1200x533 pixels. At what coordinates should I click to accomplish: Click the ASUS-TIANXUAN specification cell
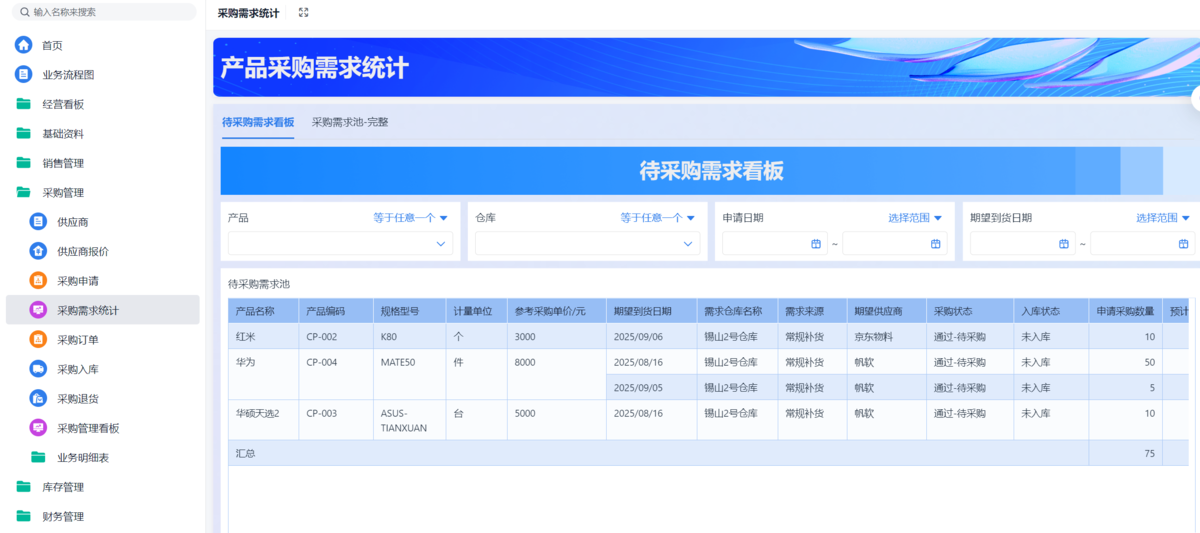click(410, 420)
